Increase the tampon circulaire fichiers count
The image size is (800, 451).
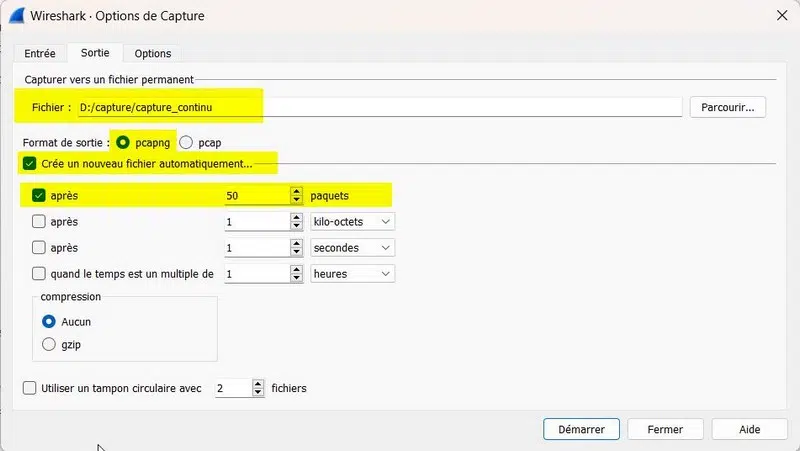258,384
